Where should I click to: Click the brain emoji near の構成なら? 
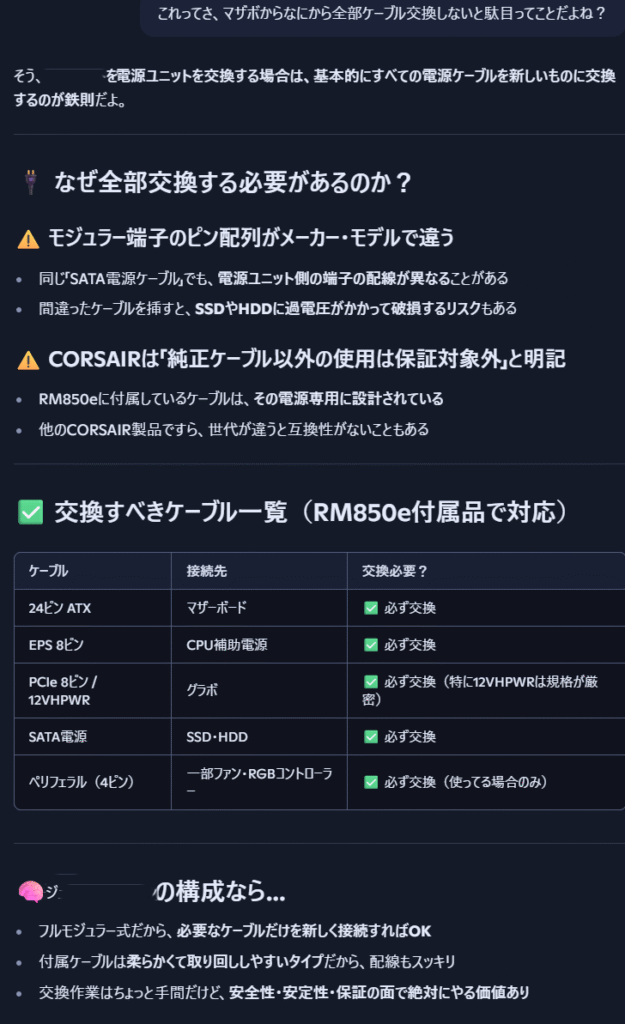click(30, 890)
